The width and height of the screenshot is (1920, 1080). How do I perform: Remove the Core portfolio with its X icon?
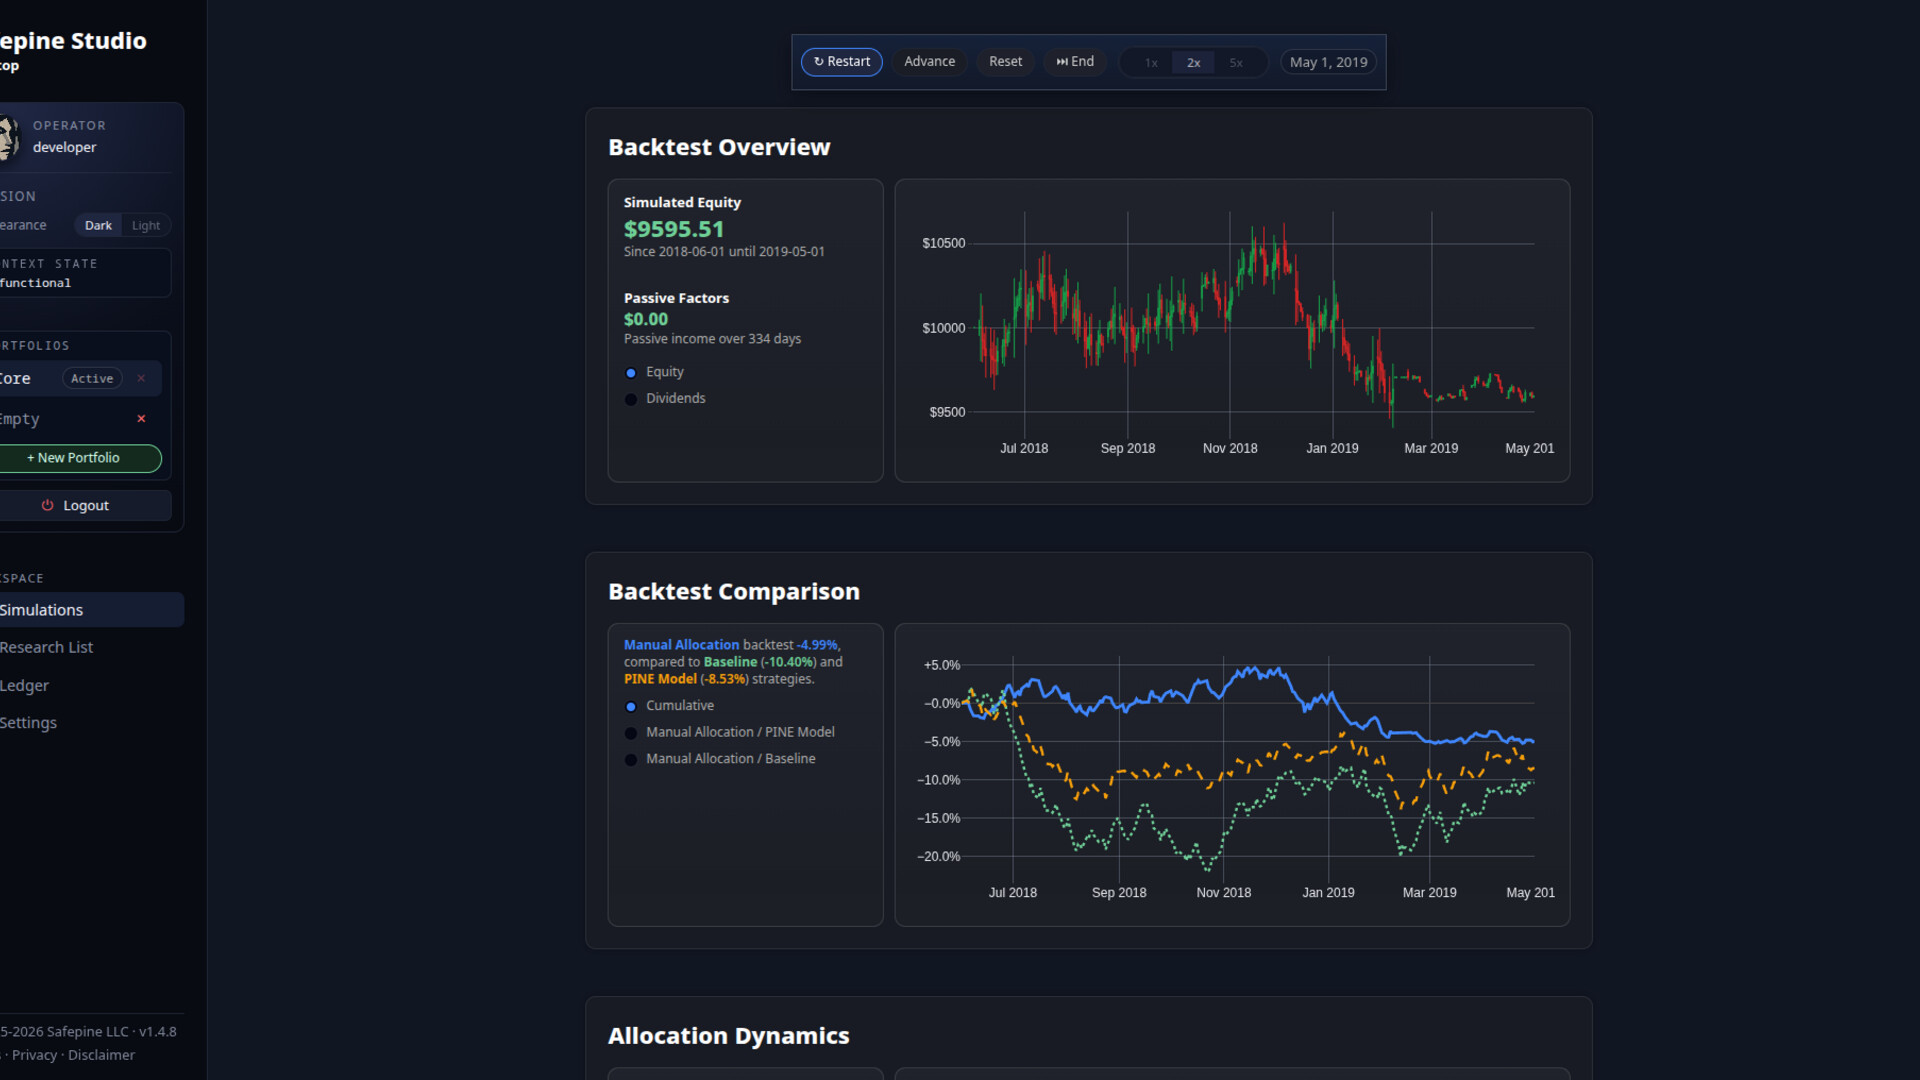coord(141,378)
